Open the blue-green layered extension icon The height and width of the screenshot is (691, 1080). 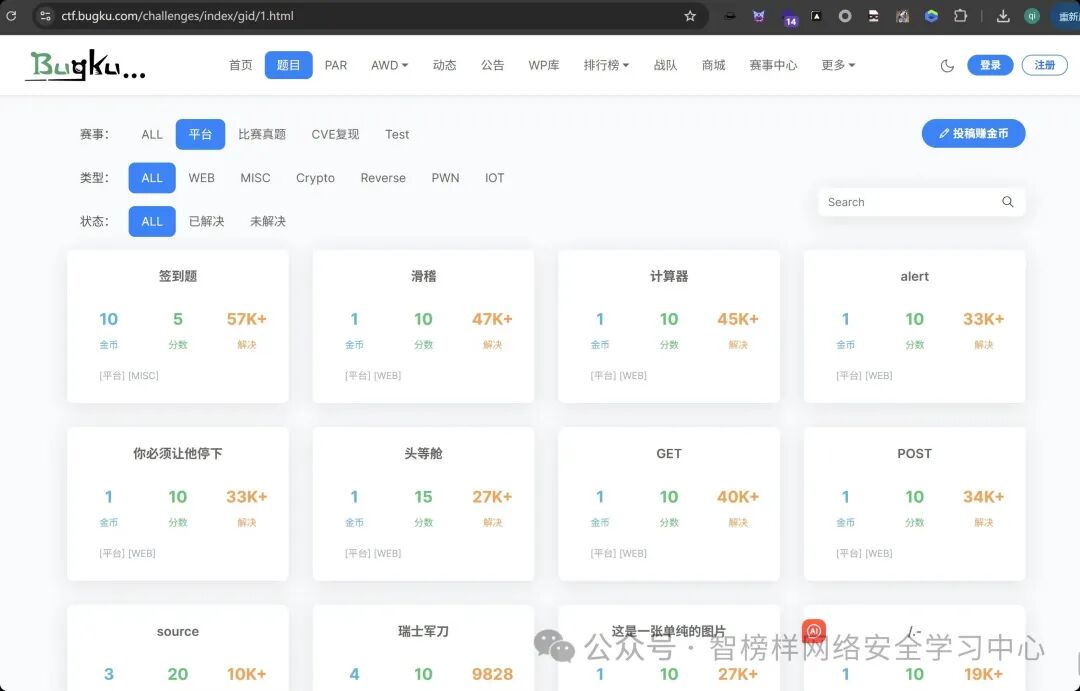(931, 17)
